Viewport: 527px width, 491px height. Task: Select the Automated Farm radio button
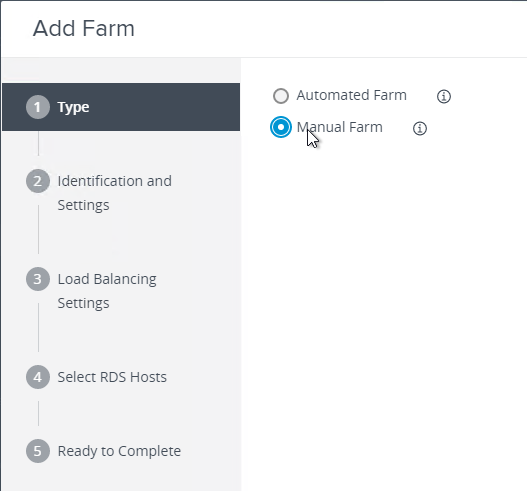pyautogui.click(x=281, y=96)
